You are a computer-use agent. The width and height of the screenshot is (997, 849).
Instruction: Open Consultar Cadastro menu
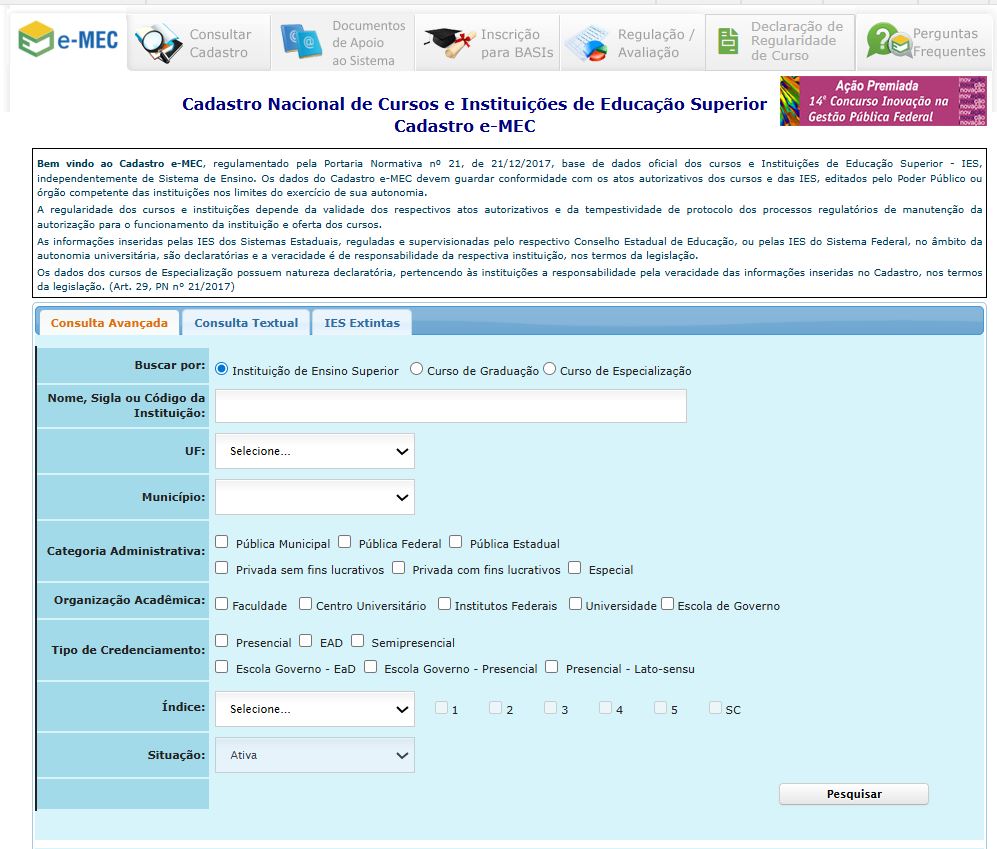click(x=199, y=43)
